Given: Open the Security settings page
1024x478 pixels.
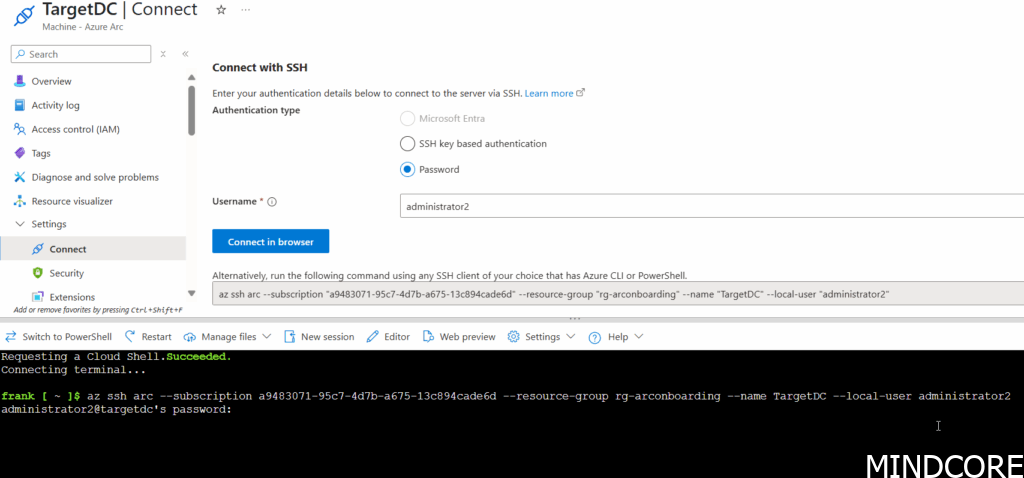Looking at the screenshot, I should coord(67,273).
